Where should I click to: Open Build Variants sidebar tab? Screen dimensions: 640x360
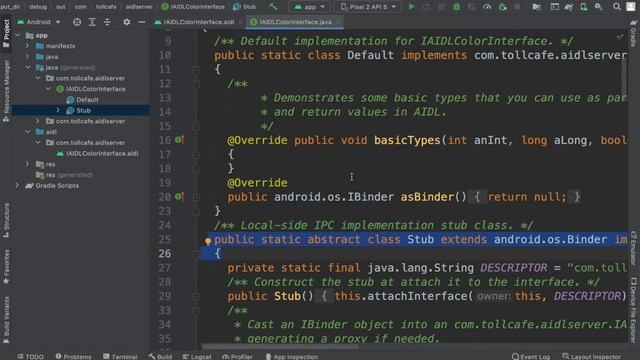click(6, 320)
